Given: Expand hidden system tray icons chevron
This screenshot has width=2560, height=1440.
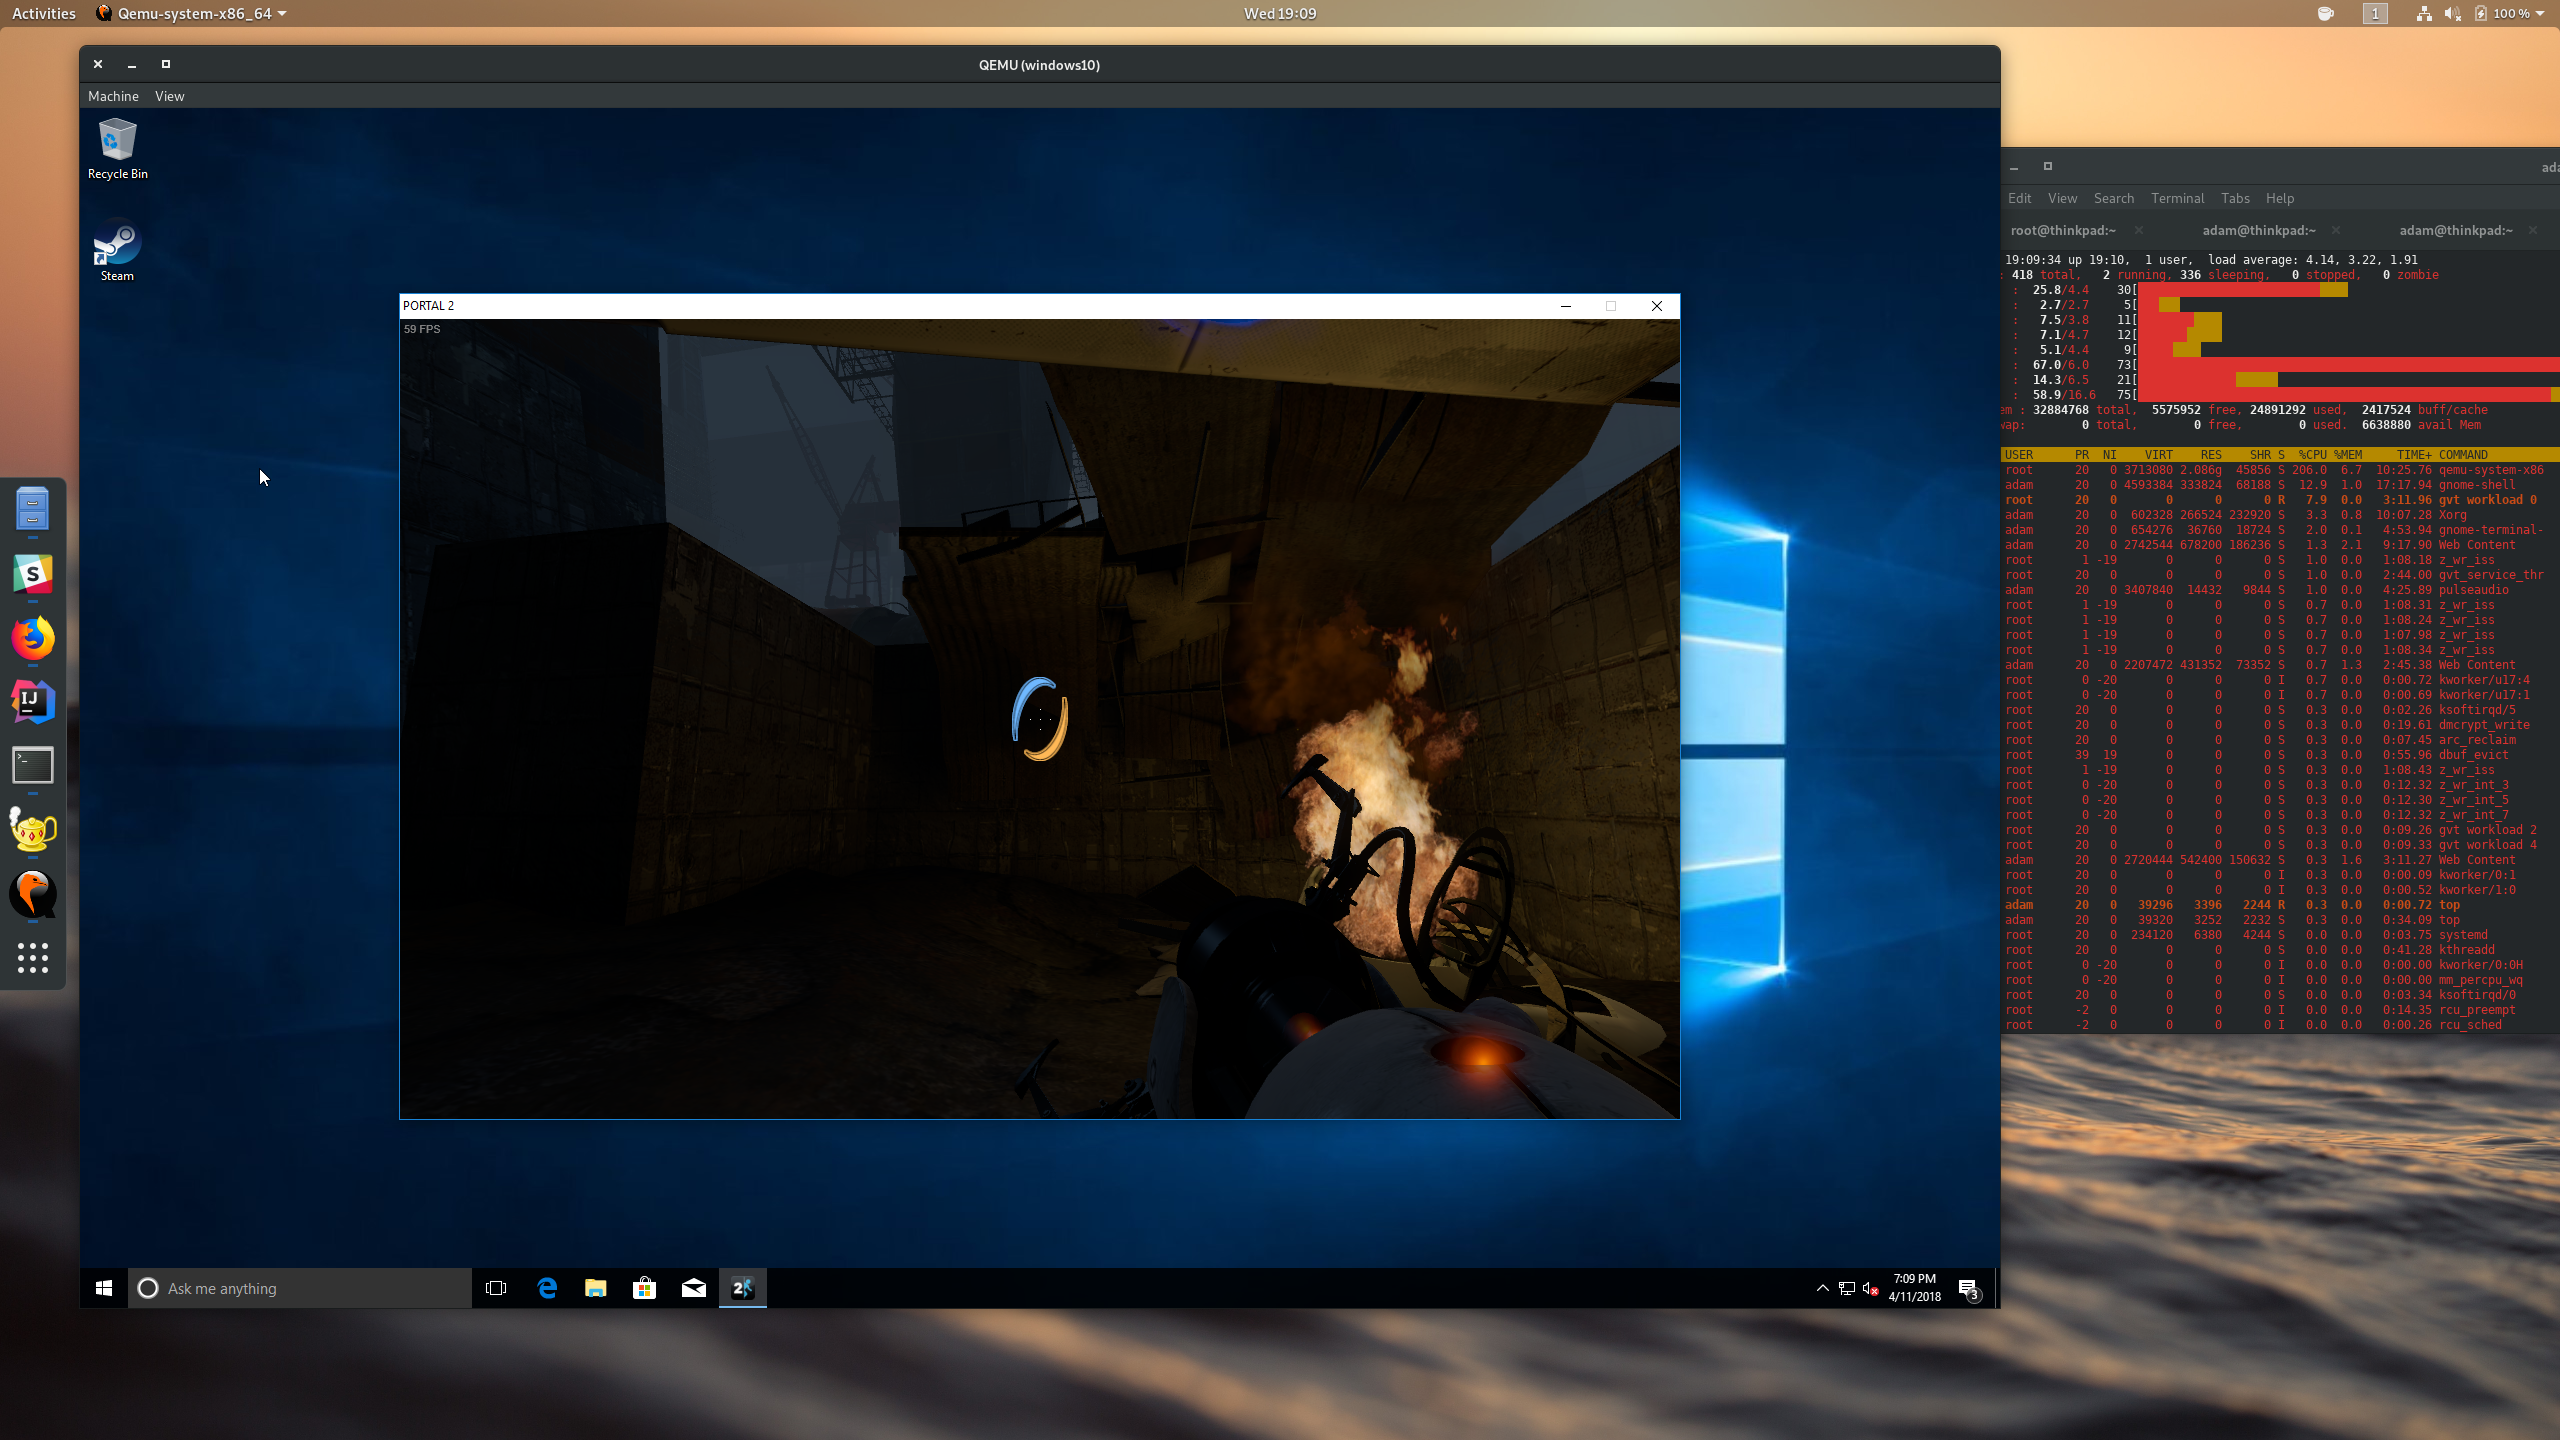Looking at the screenshot, I should (x=1822, y=1288).
